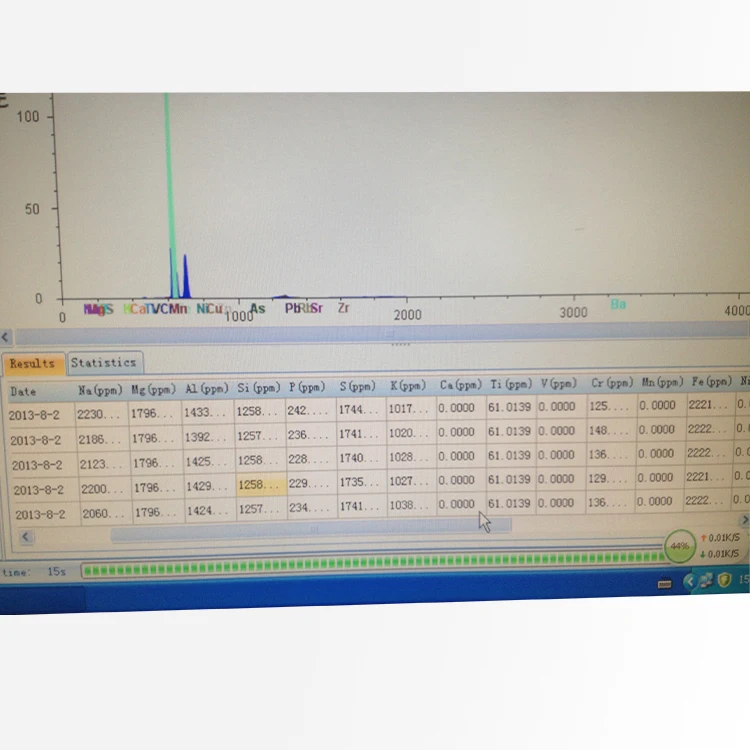The width and height of the screenshot is (750, 750).
Task: Click the S(ppm) column header
Action: [357, 386]
